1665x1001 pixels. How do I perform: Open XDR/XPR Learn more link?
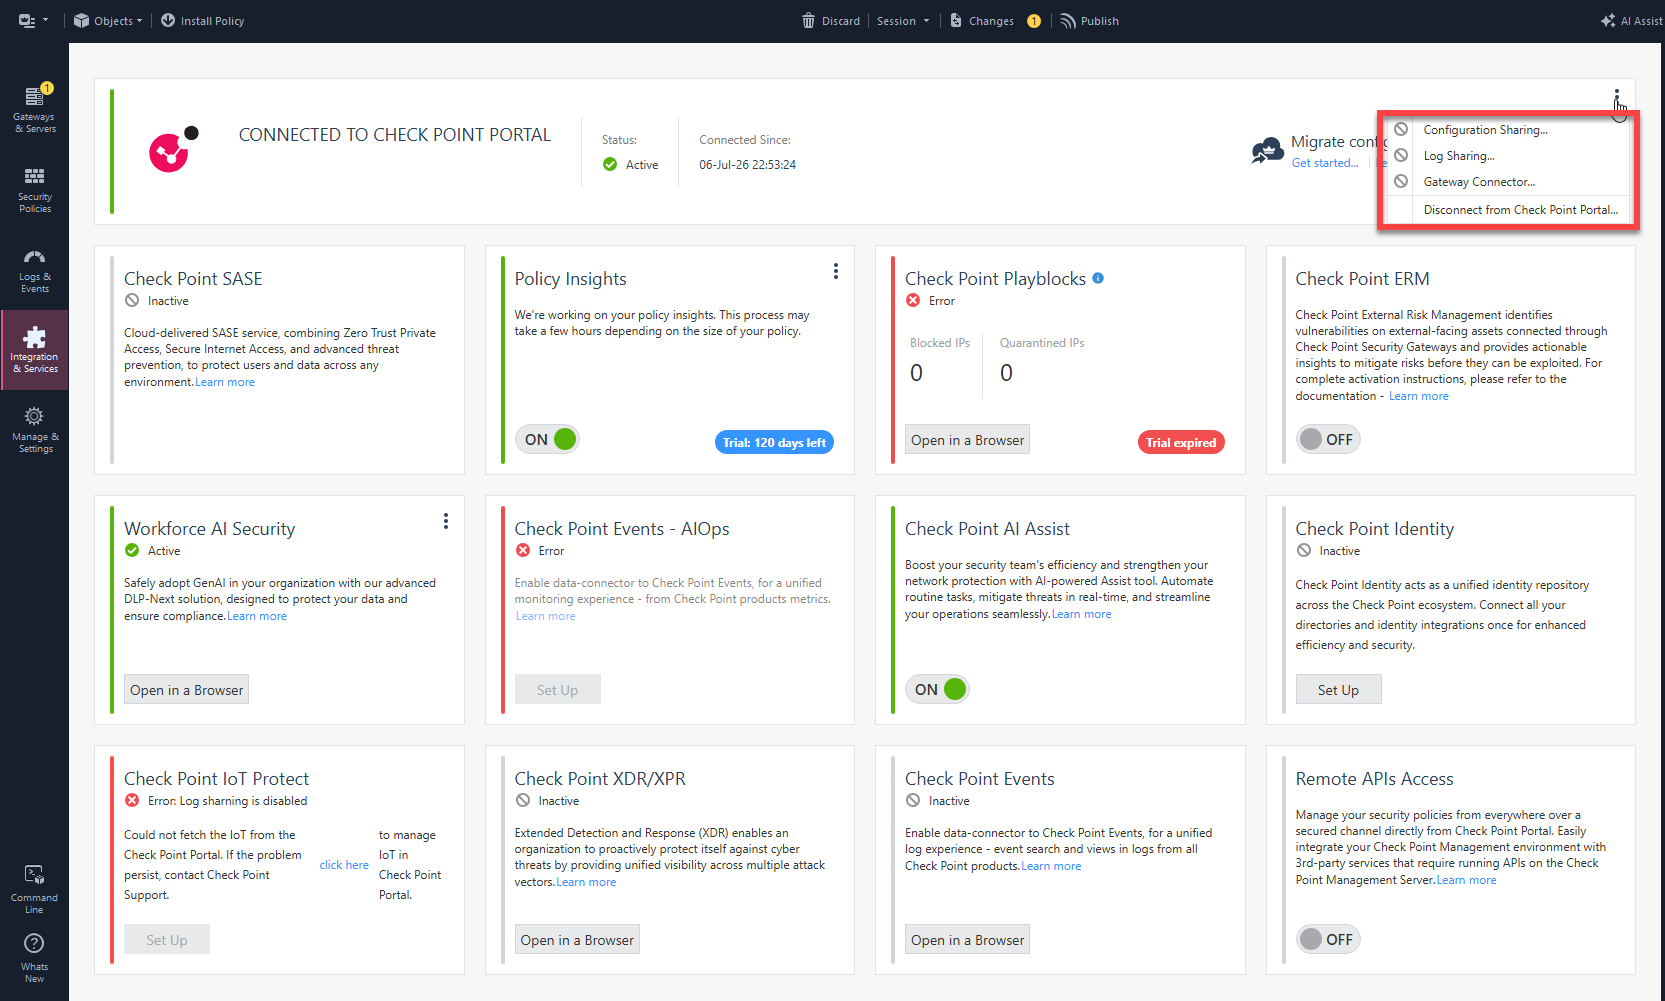586,882
